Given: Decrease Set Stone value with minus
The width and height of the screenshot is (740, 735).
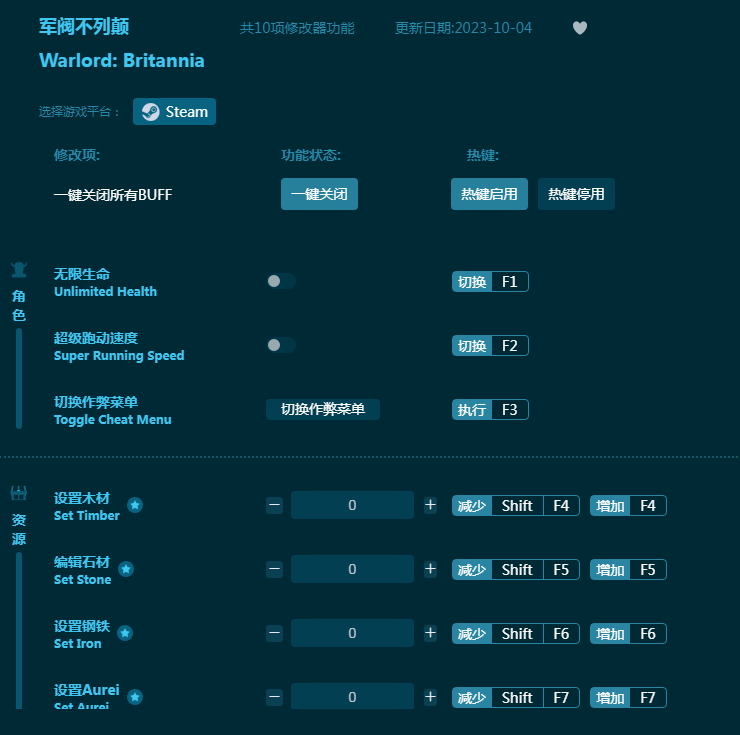Looking at the screenshot, I should pyautogui.click(x=275, y=569).
